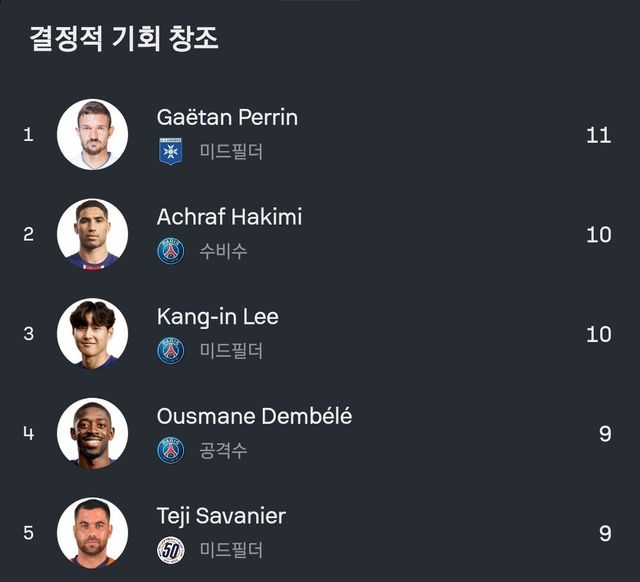Screen dimensions: 640x582
Task: Click the 수비수 position label for Hakimi
Action: coord(223,251)
